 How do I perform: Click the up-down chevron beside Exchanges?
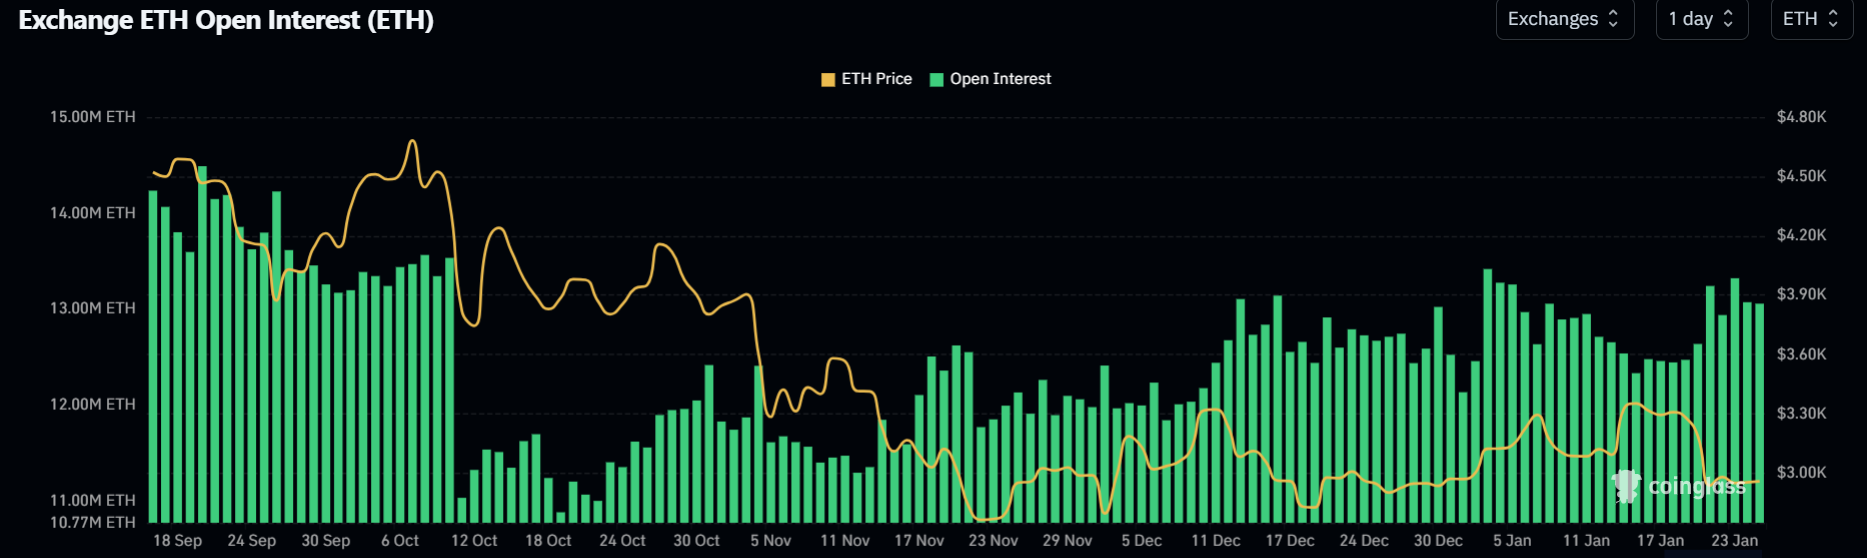pos(1613,19)
